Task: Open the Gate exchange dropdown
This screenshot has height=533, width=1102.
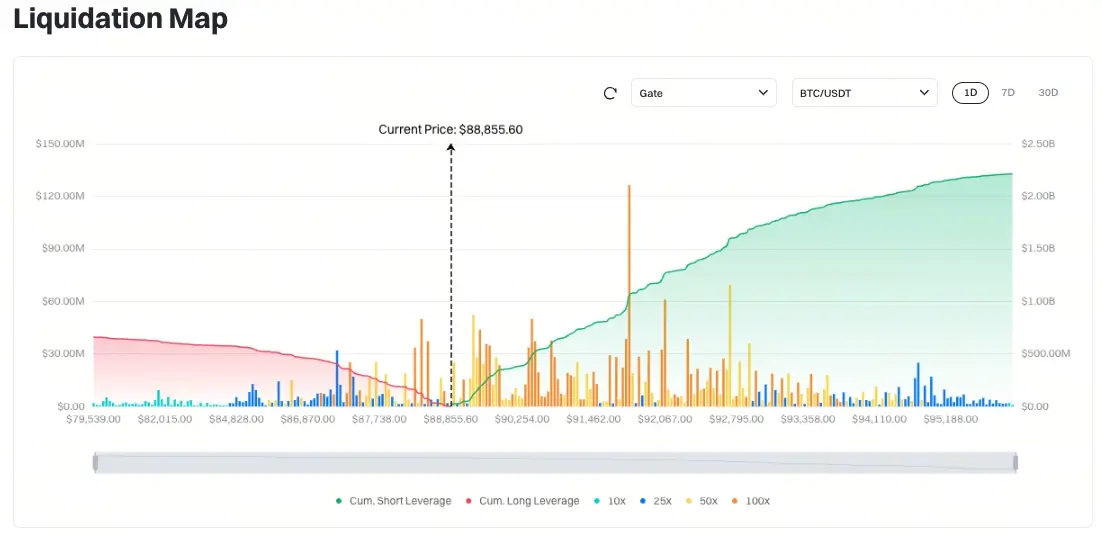Action: tap(704, 93)
